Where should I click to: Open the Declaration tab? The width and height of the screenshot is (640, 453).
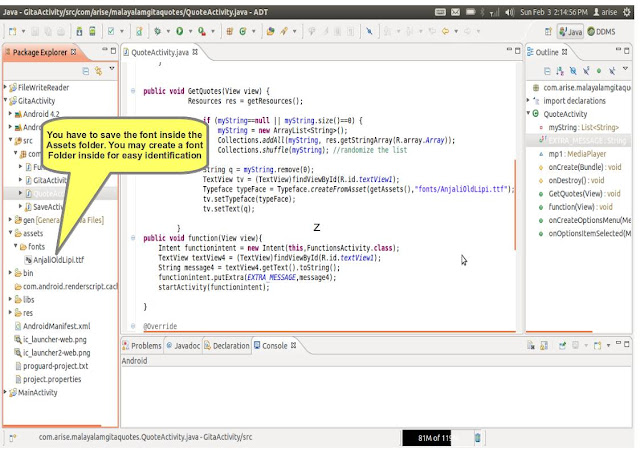[x=230, y=346]
